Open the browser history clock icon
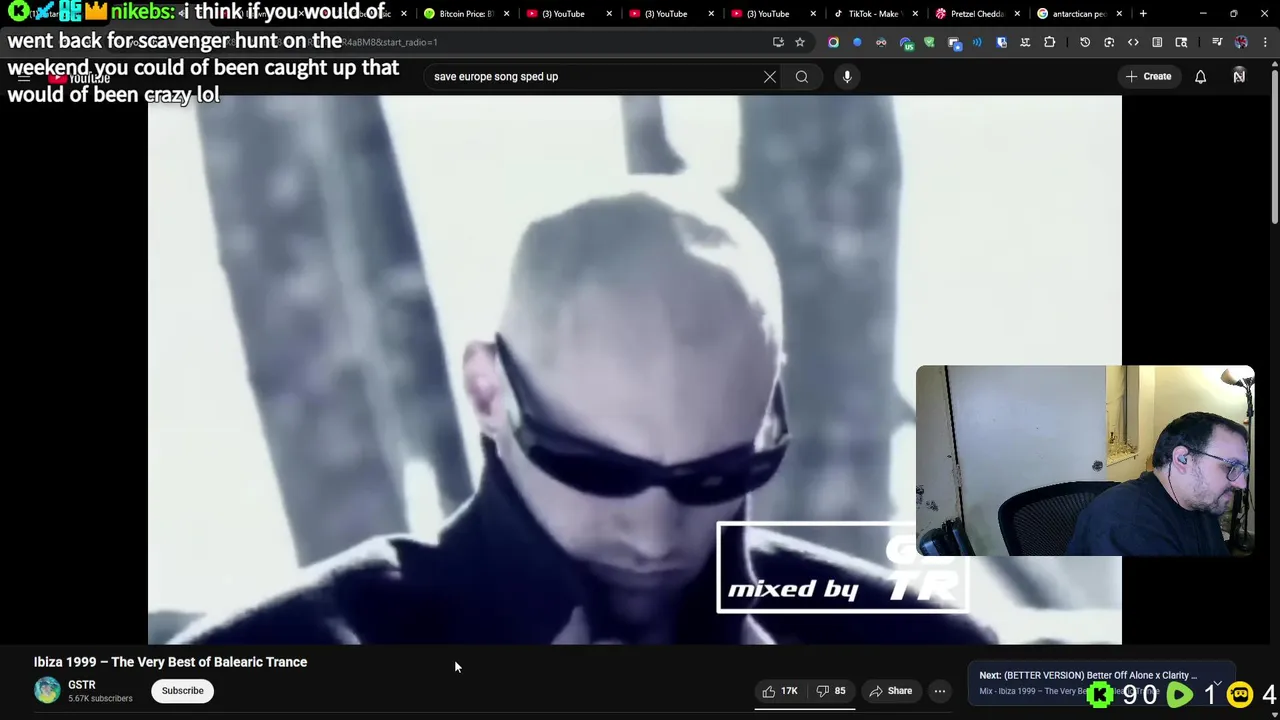This screenshot has width=1280, height=720. click(1085, 42)
